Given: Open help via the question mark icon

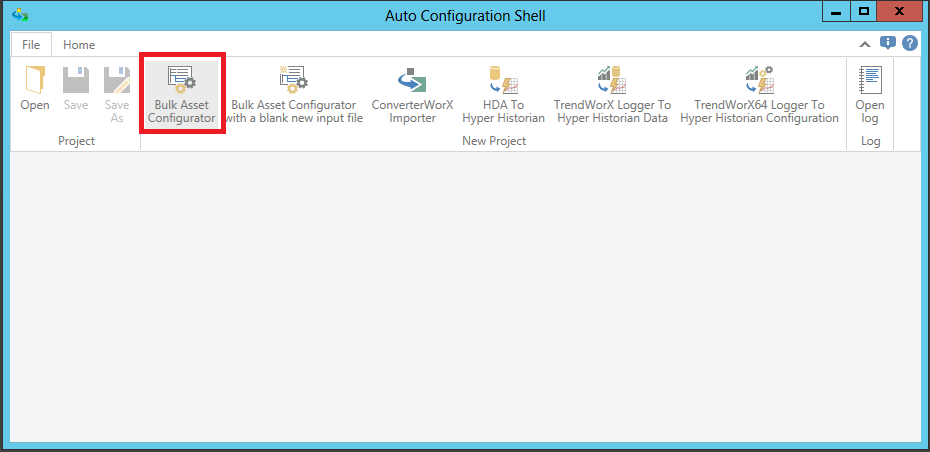Looking at the screenshot, I should 909,43.
